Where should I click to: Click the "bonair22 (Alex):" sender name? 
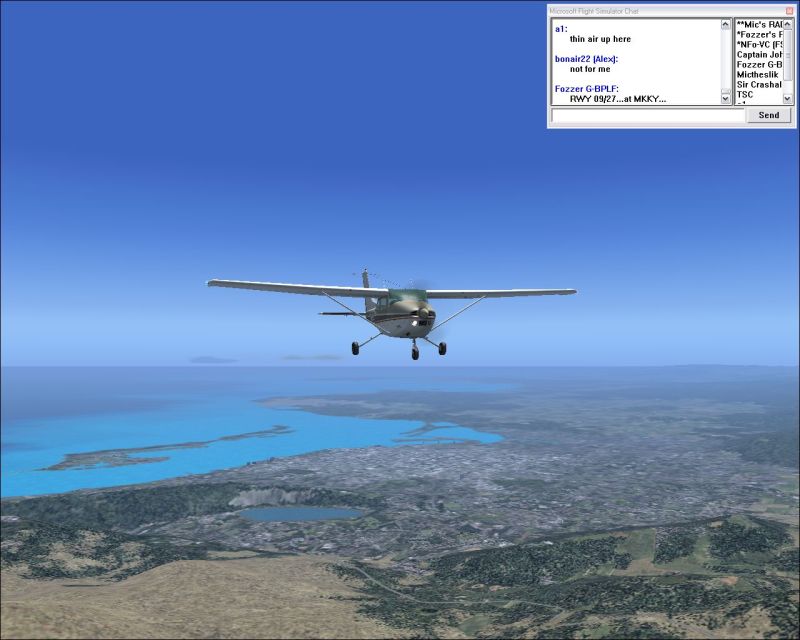[586, 59]
